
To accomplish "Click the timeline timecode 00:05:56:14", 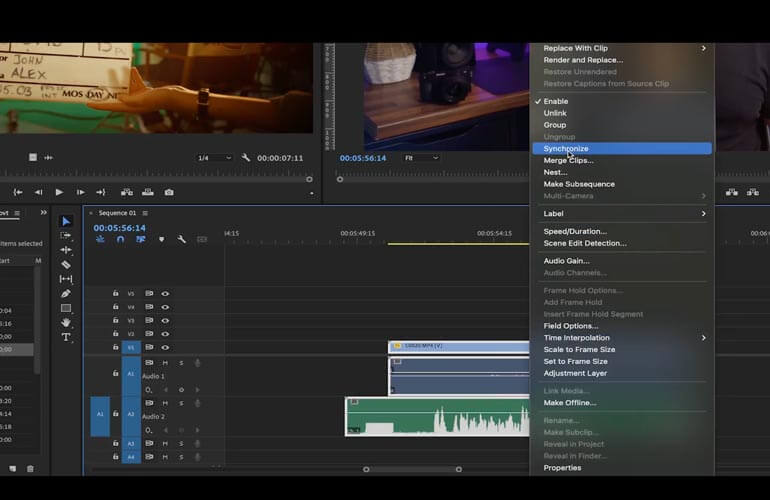I will (x=119, y=228).
